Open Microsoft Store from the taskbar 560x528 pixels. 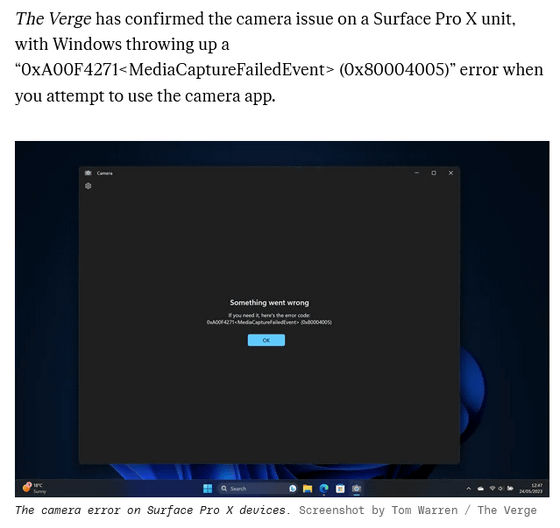tap(340, 488)
